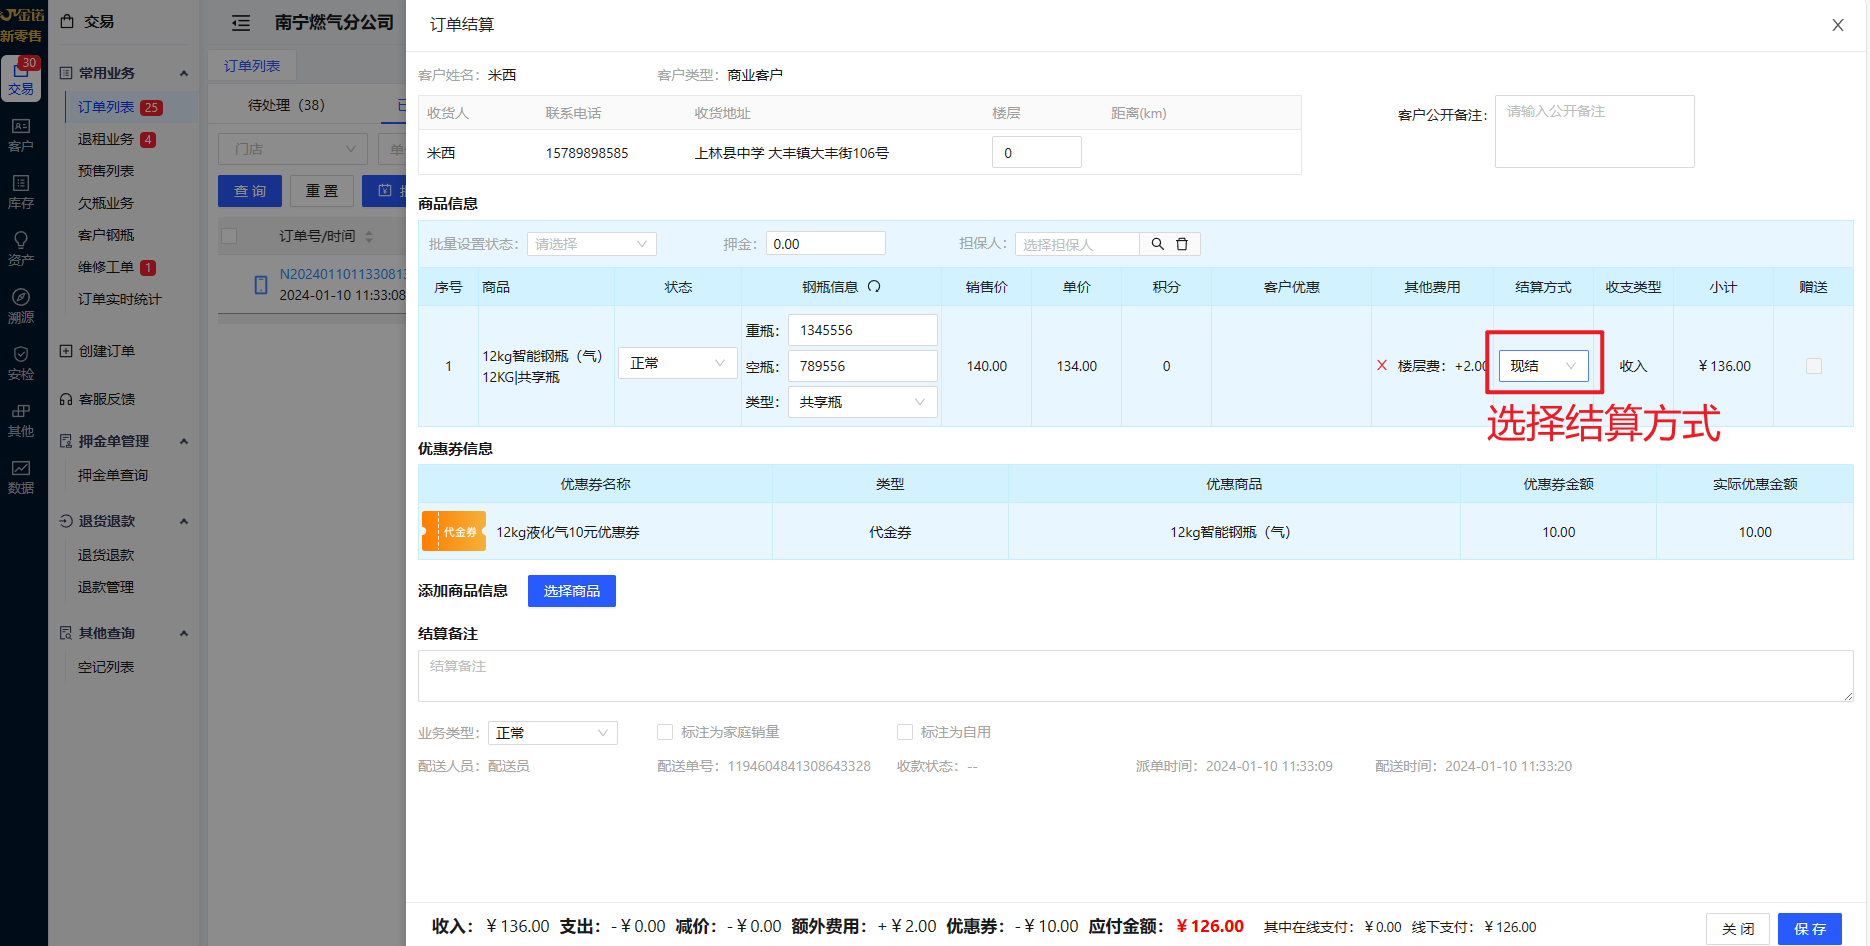
Task: Remove the 楼层费 fee with red X
Action: tap(1382, 366)
